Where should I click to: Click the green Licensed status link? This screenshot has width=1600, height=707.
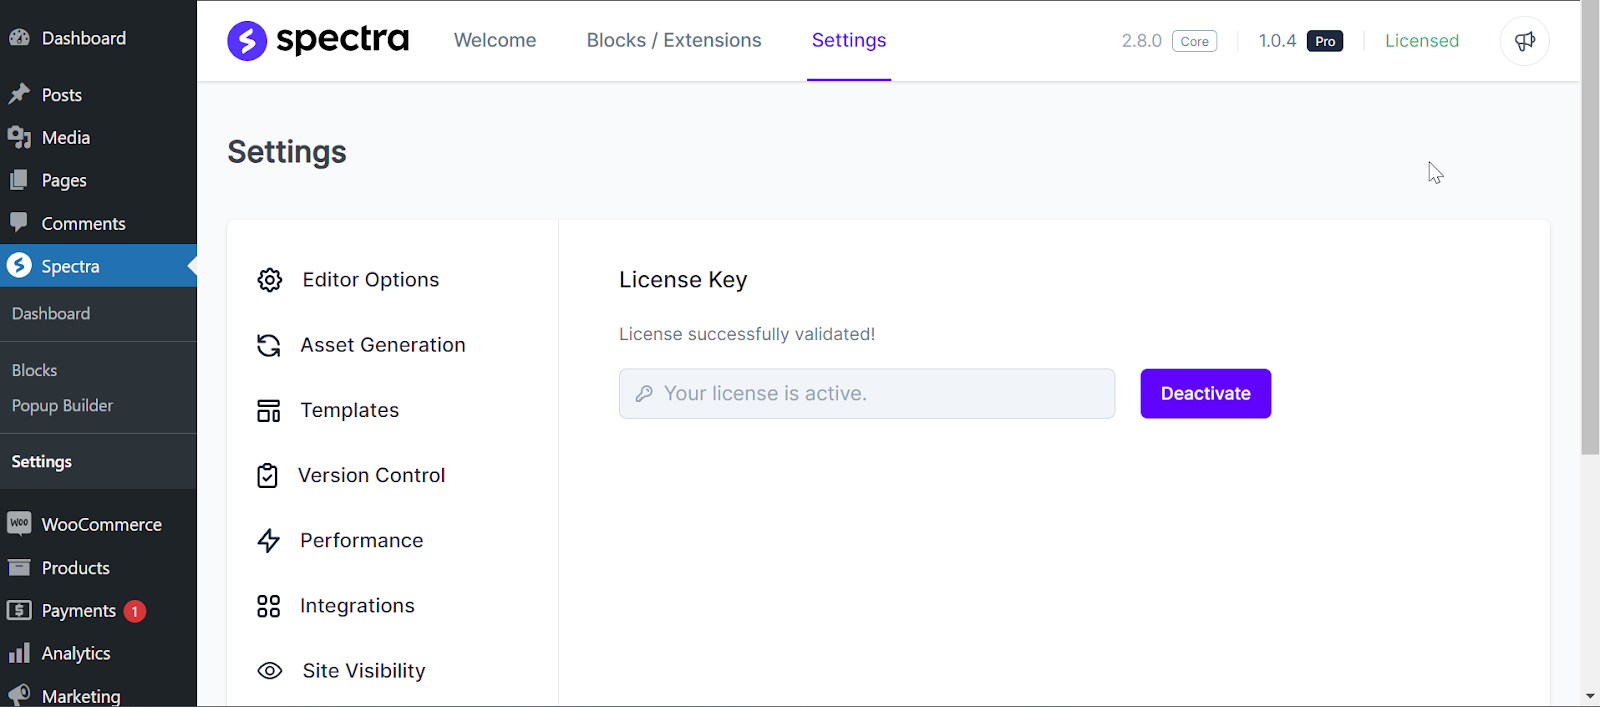1421,41
